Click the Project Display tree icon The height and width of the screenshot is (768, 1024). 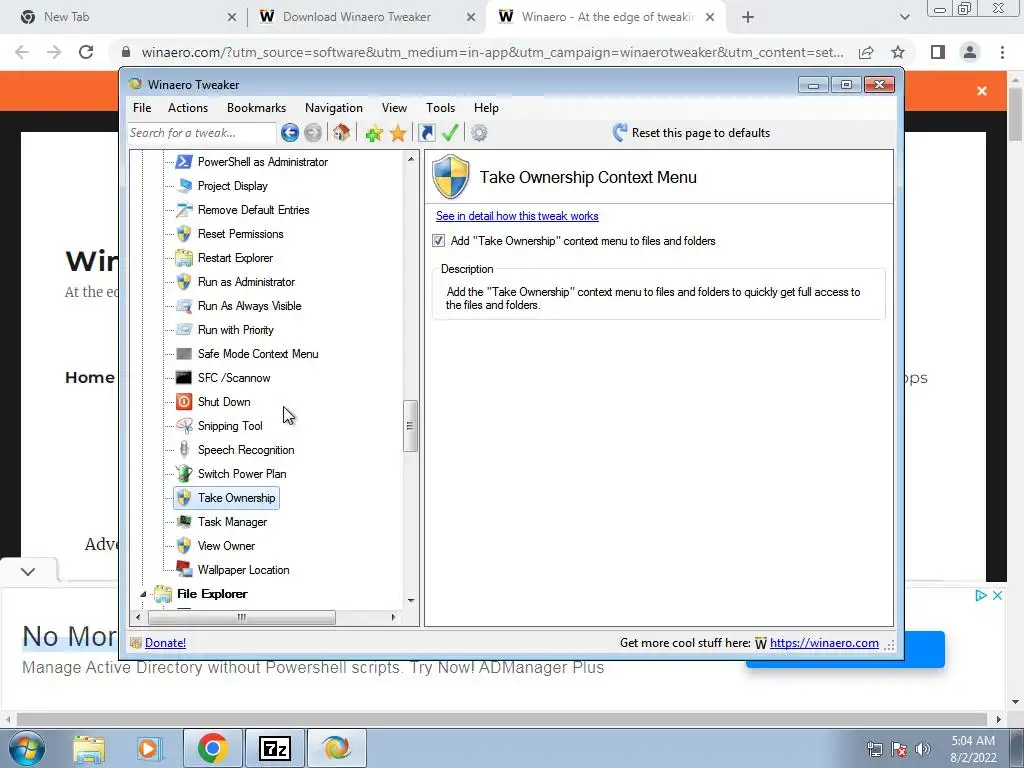tap(184, 185)
